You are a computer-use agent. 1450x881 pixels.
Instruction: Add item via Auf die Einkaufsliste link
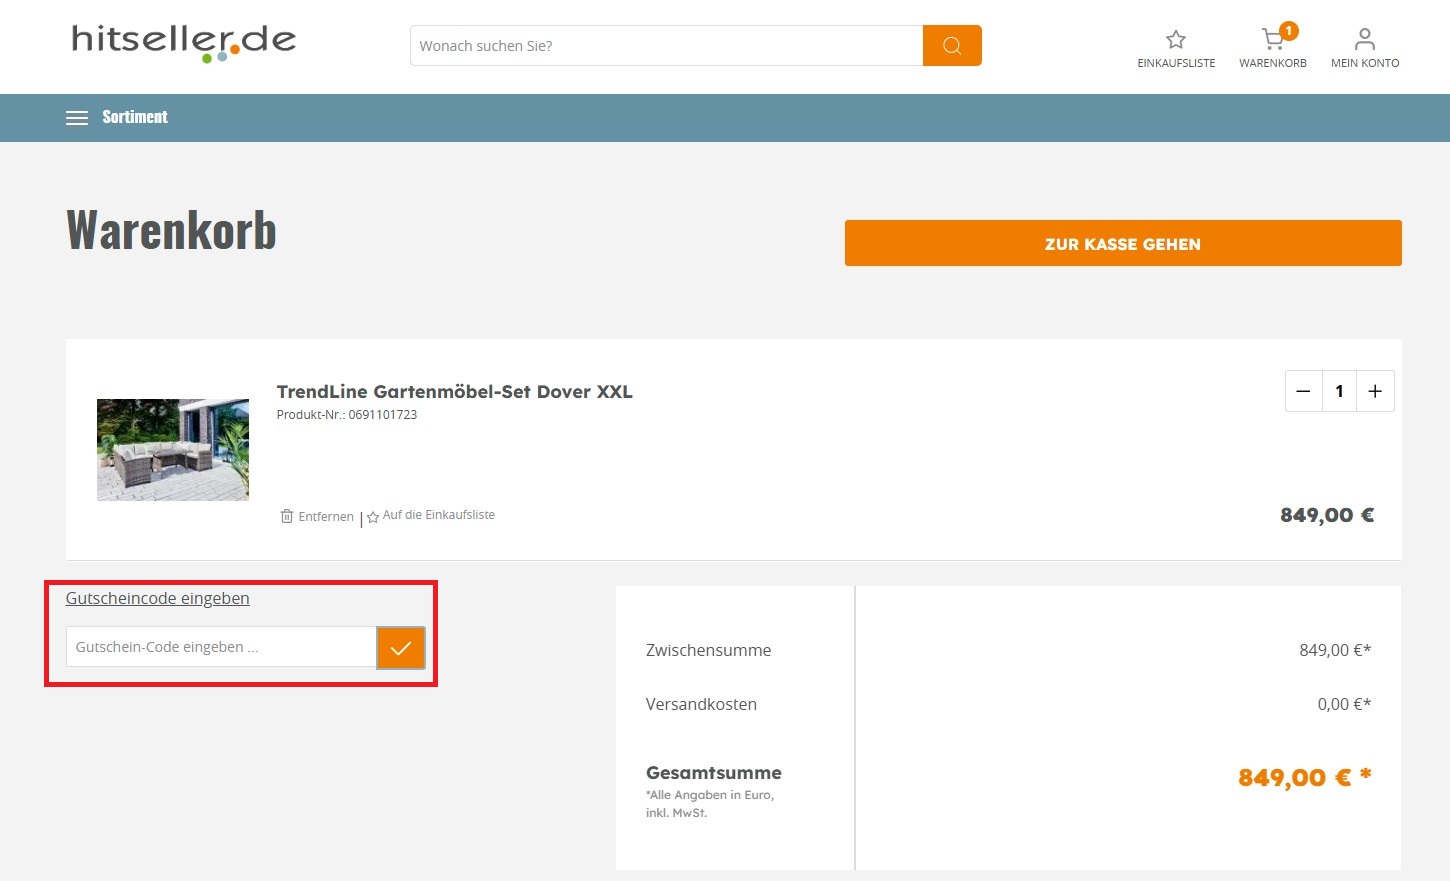coord(439,515)
